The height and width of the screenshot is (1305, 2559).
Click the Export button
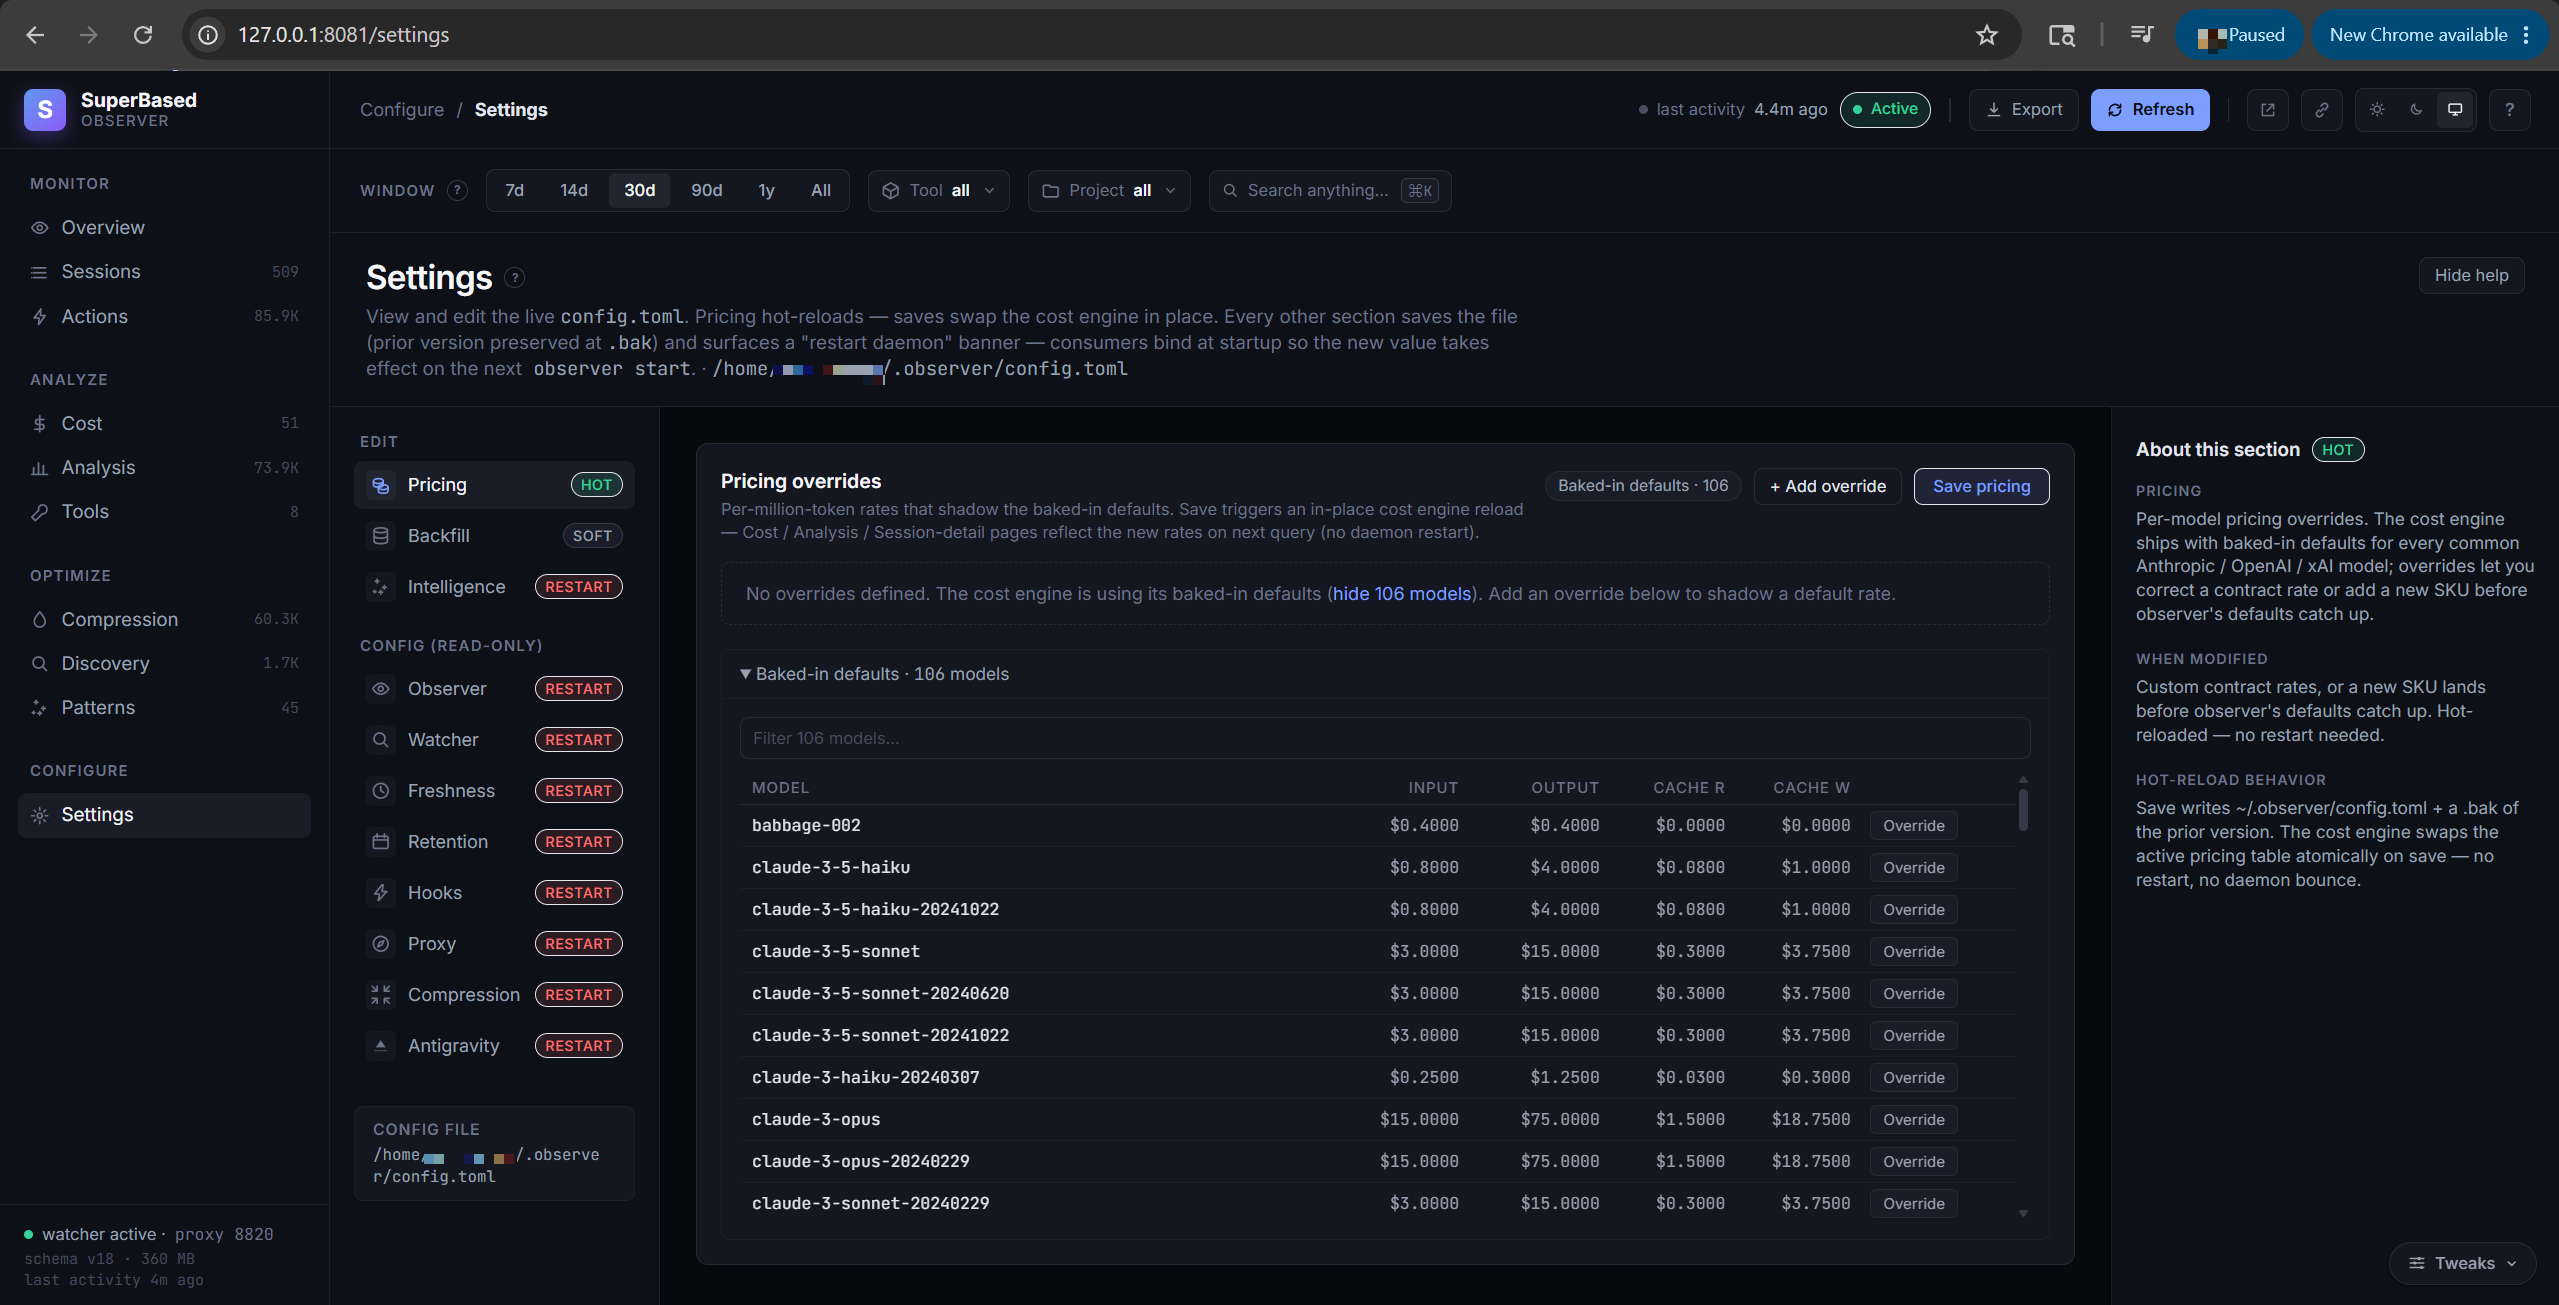tap(2024, 110)
